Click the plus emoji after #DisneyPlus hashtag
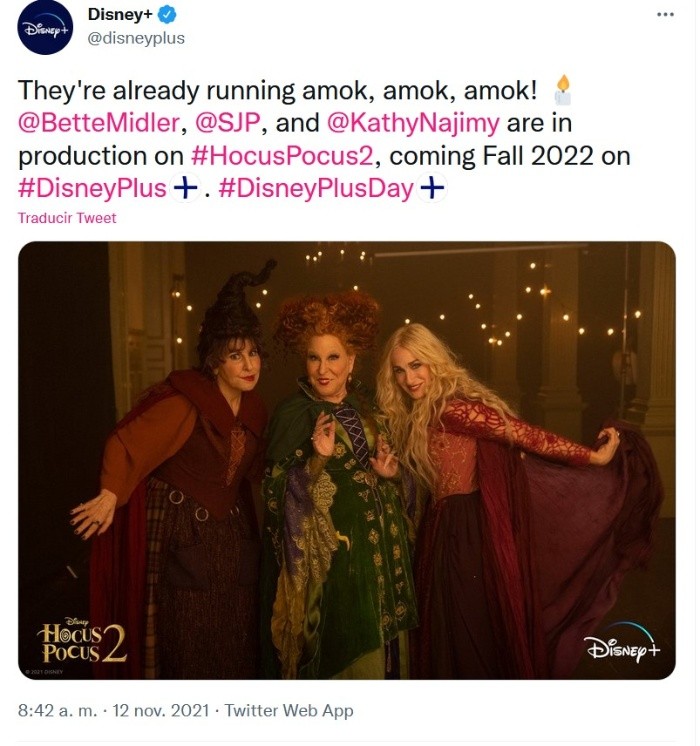The width and height of the screenshot is (700, 746). pyautogui.click(x=182, y=189)
